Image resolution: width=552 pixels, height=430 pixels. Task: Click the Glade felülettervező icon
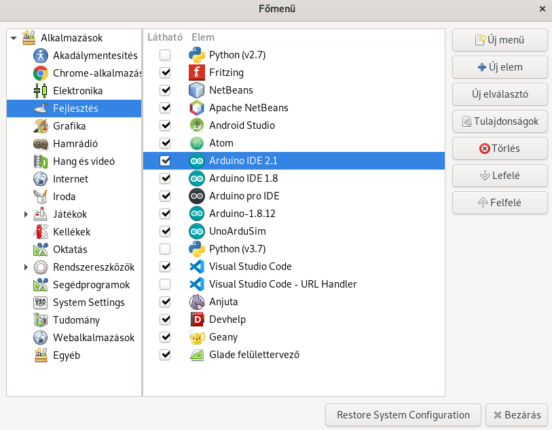196,354
